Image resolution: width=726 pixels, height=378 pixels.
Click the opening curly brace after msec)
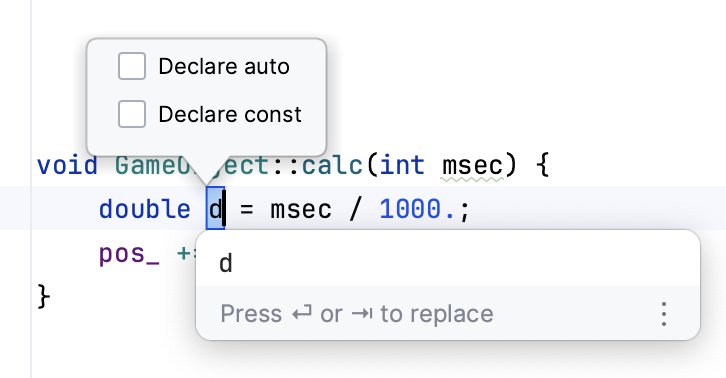(543, 165)
